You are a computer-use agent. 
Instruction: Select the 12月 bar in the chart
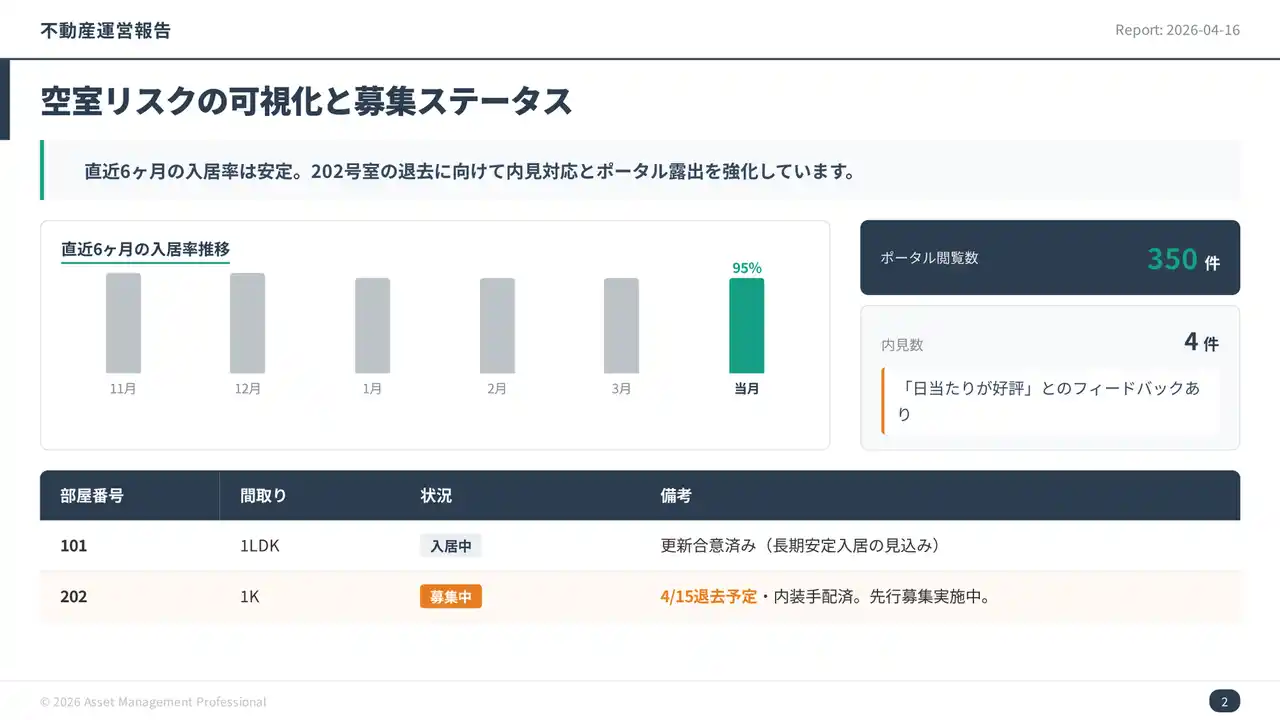[248, 323]
